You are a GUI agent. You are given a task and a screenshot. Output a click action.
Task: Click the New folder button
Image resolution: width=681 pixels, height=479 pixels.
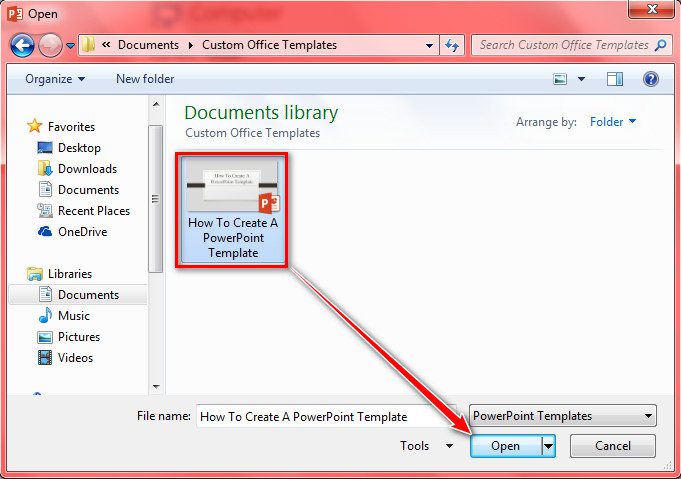click(145, 79)
